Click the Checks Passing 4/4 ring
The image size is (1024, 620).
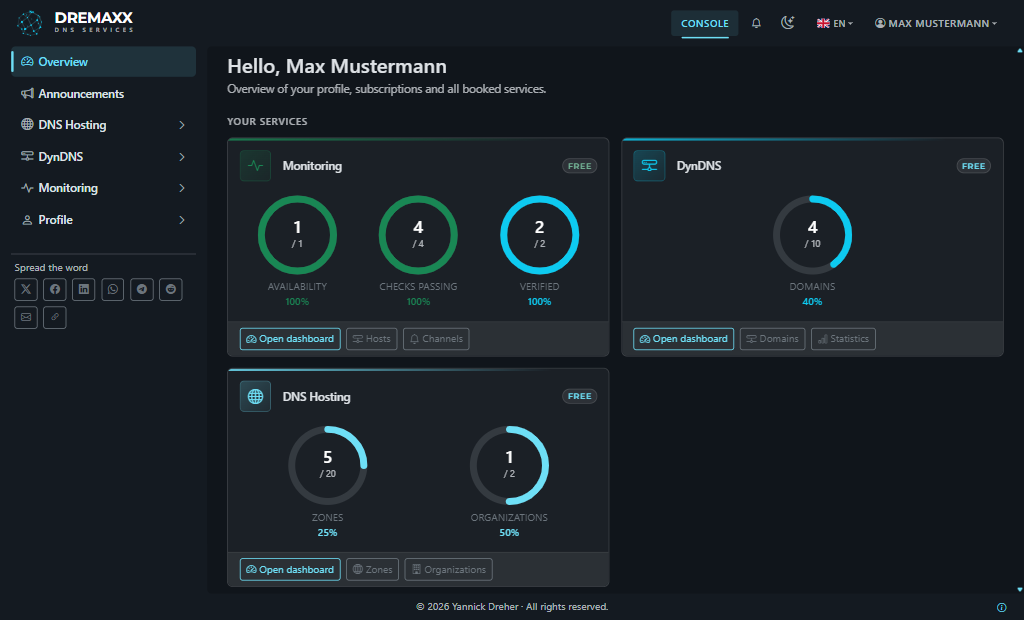click(418, 235)
